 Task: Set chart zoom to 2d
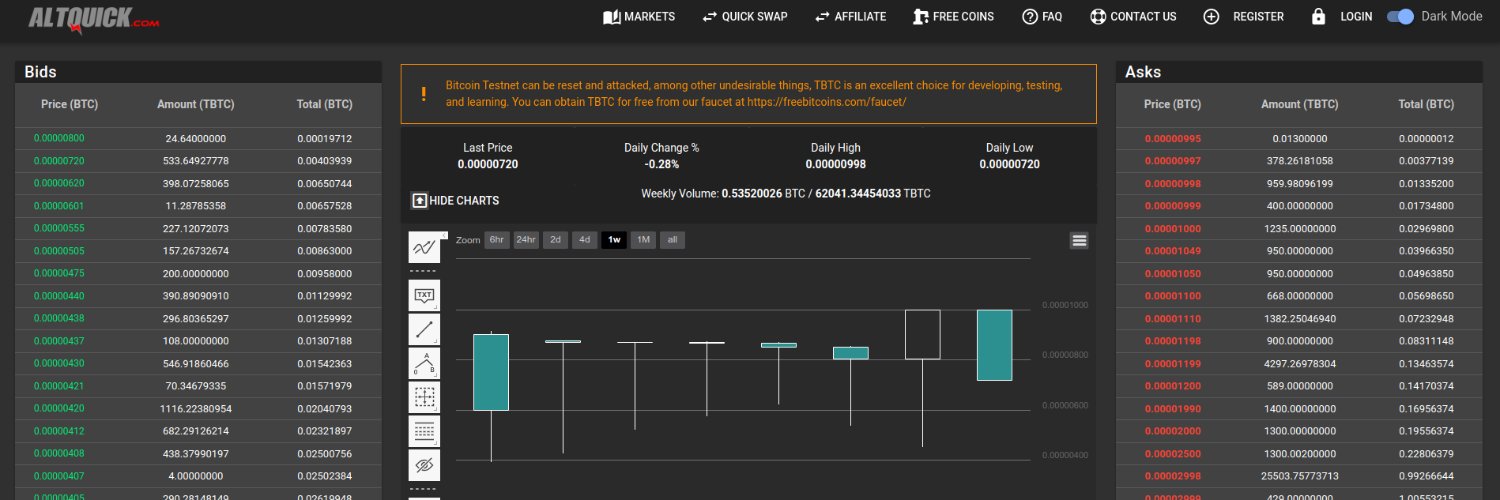click(555, 240)
